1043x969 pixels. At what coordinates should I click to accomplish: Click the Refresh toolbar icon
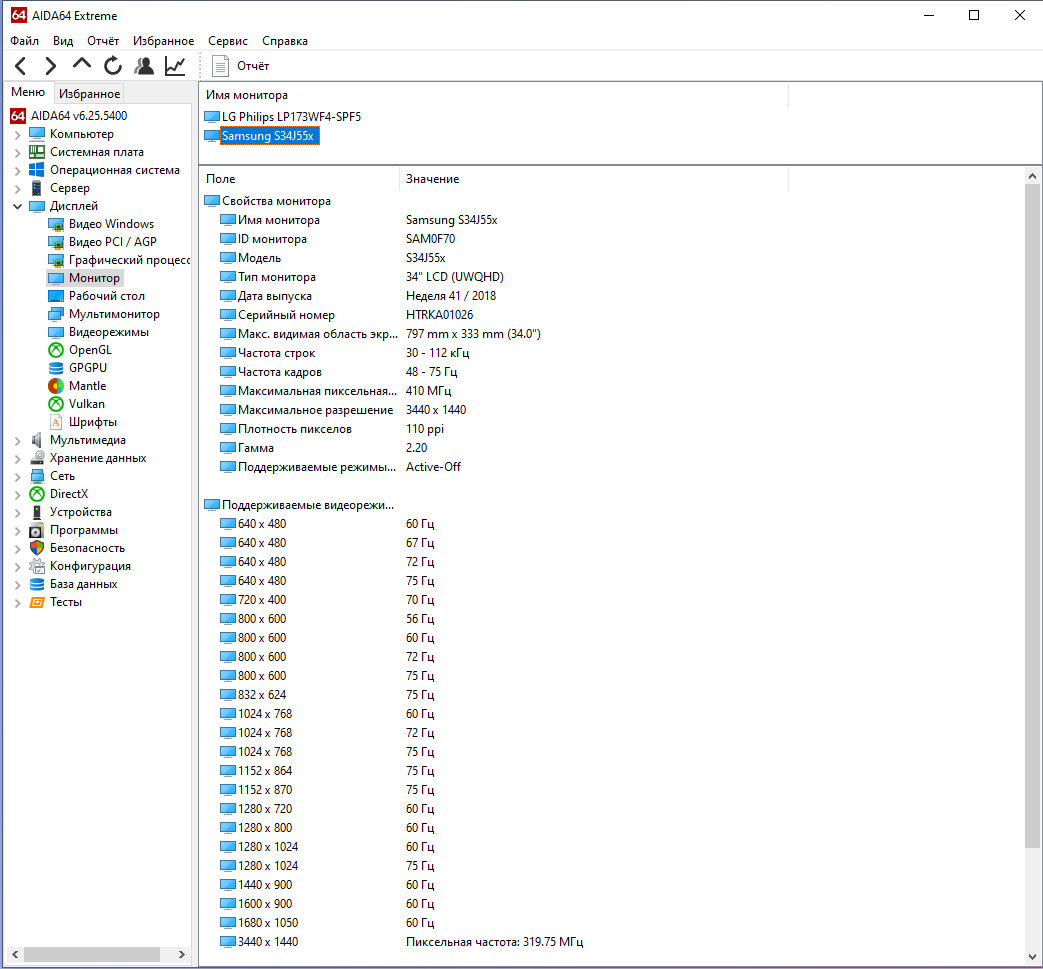click(x=113, y=66)
